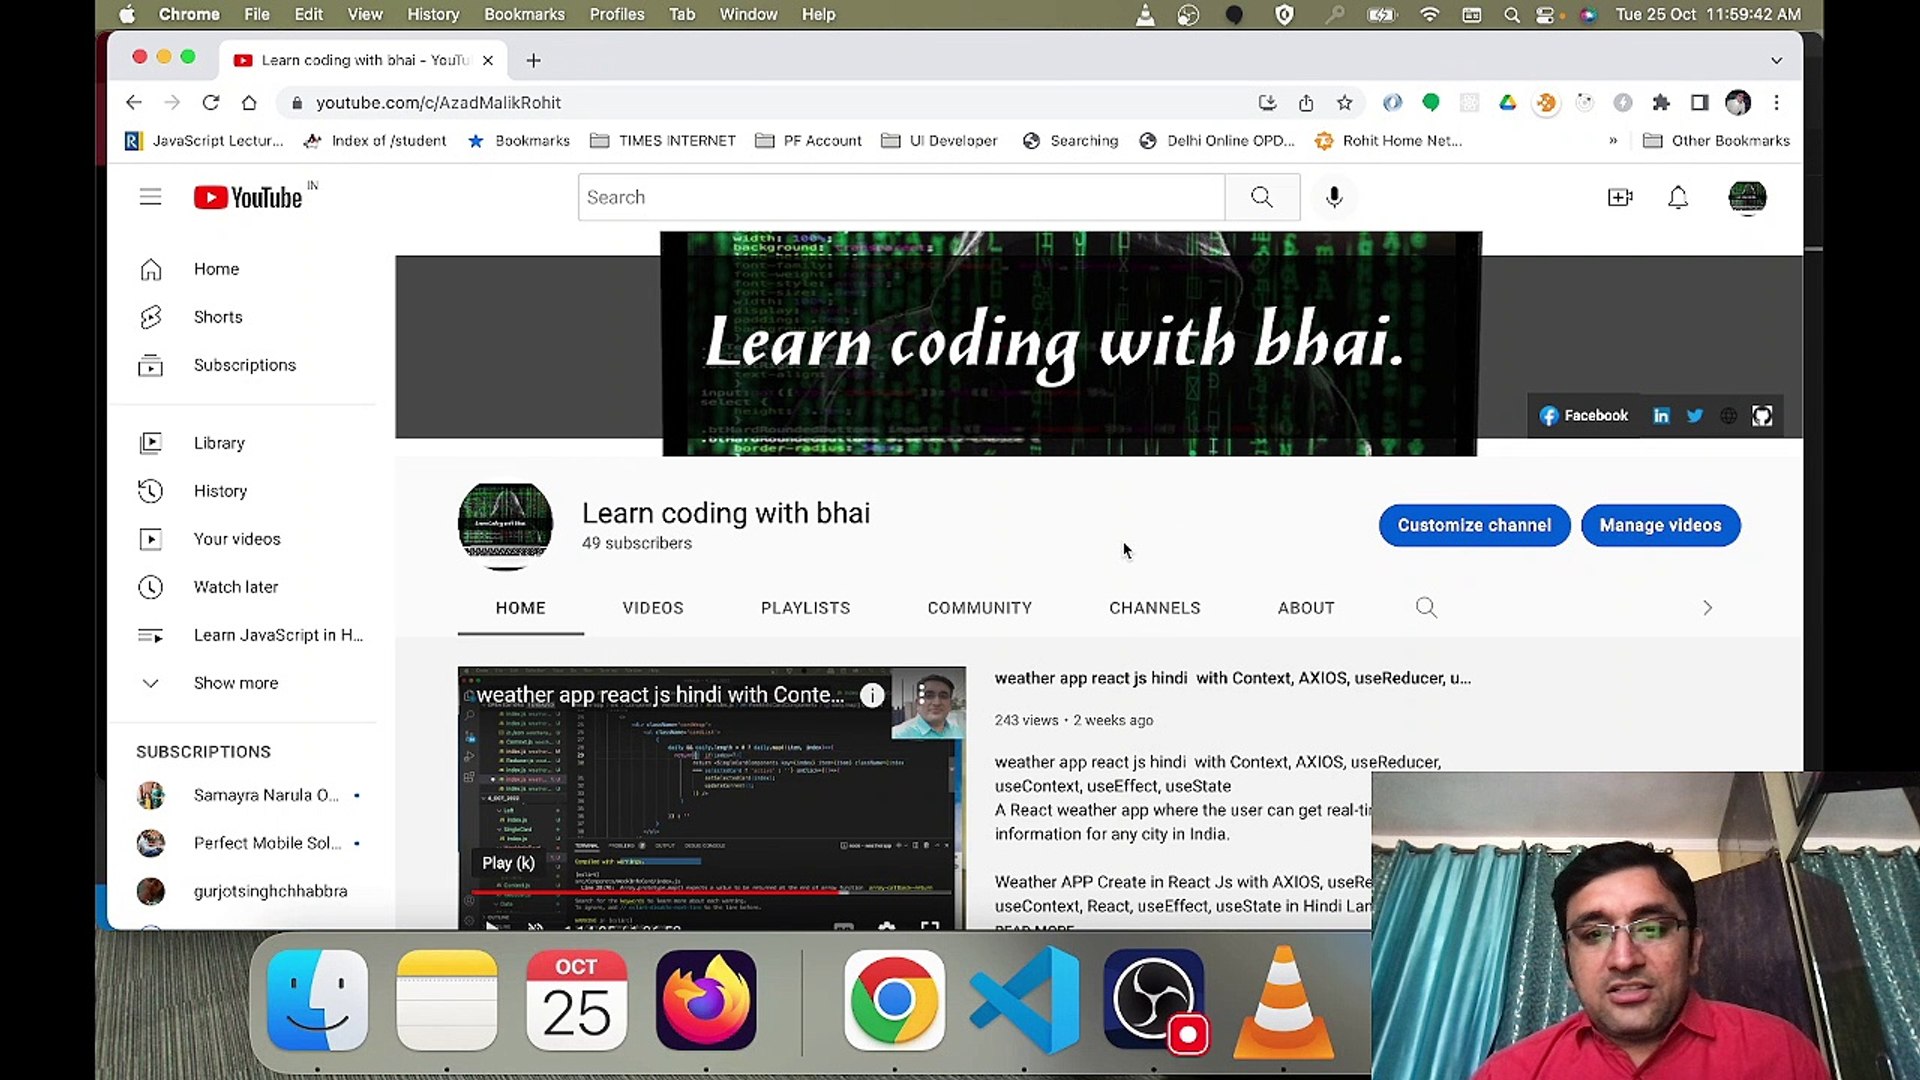Expand hidden bookmarks double-chevron
This screenshot has width=1920, height=1080.
click(x=1613, y=141)
